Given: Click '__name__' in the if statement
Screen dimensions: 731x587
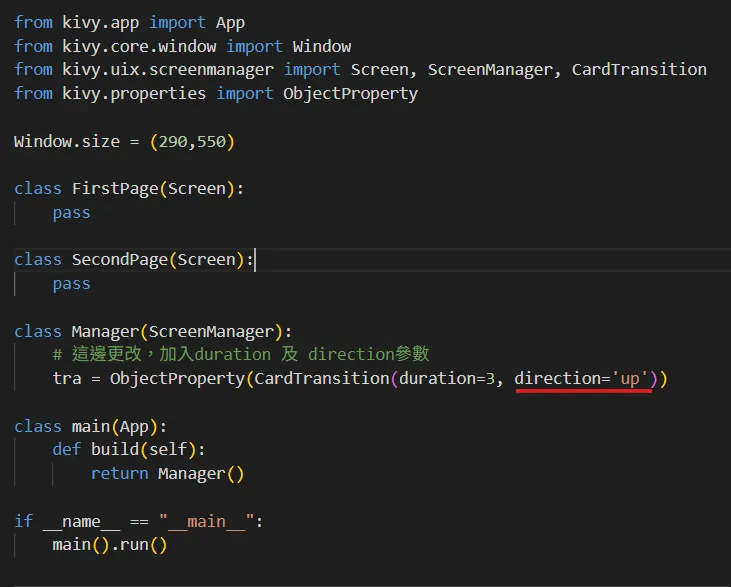Looking at the screenshot, I should pos(82,521).
